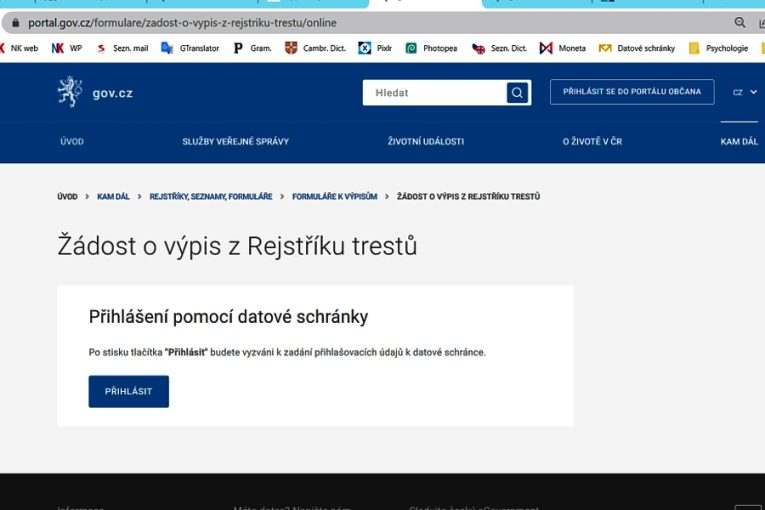The width and height of the screenshot is (765, 510).
Task: Select the O životě v ČR menu
Action: point(591,142)
